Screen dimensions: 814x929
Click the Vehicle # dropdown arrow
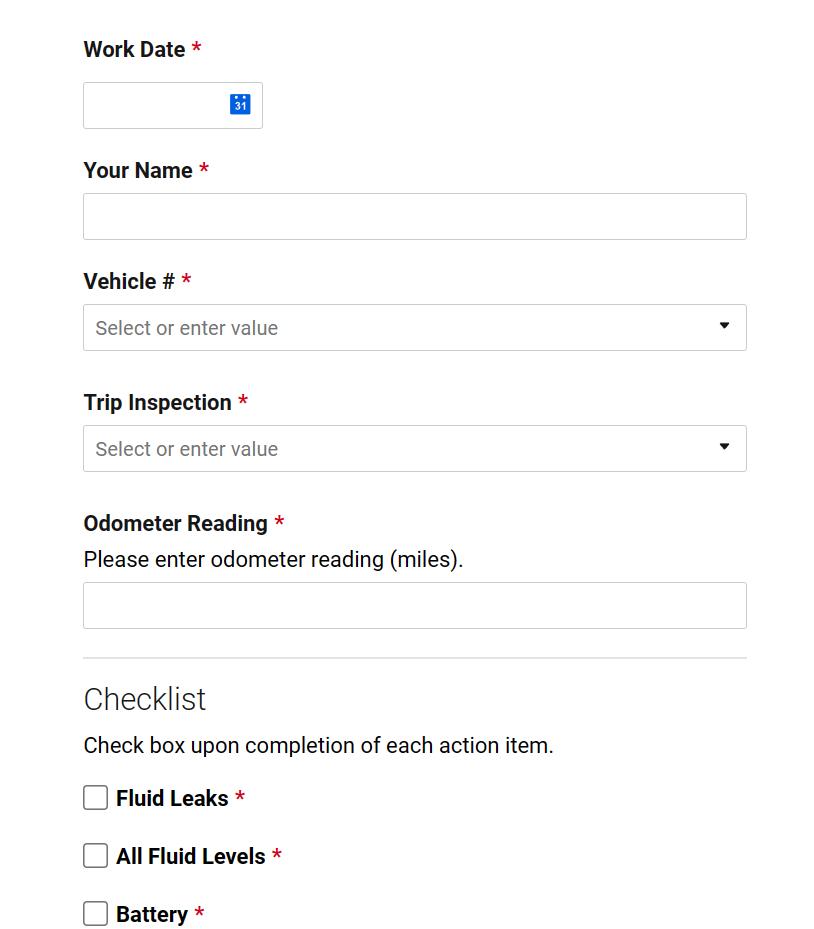point(724,325)
